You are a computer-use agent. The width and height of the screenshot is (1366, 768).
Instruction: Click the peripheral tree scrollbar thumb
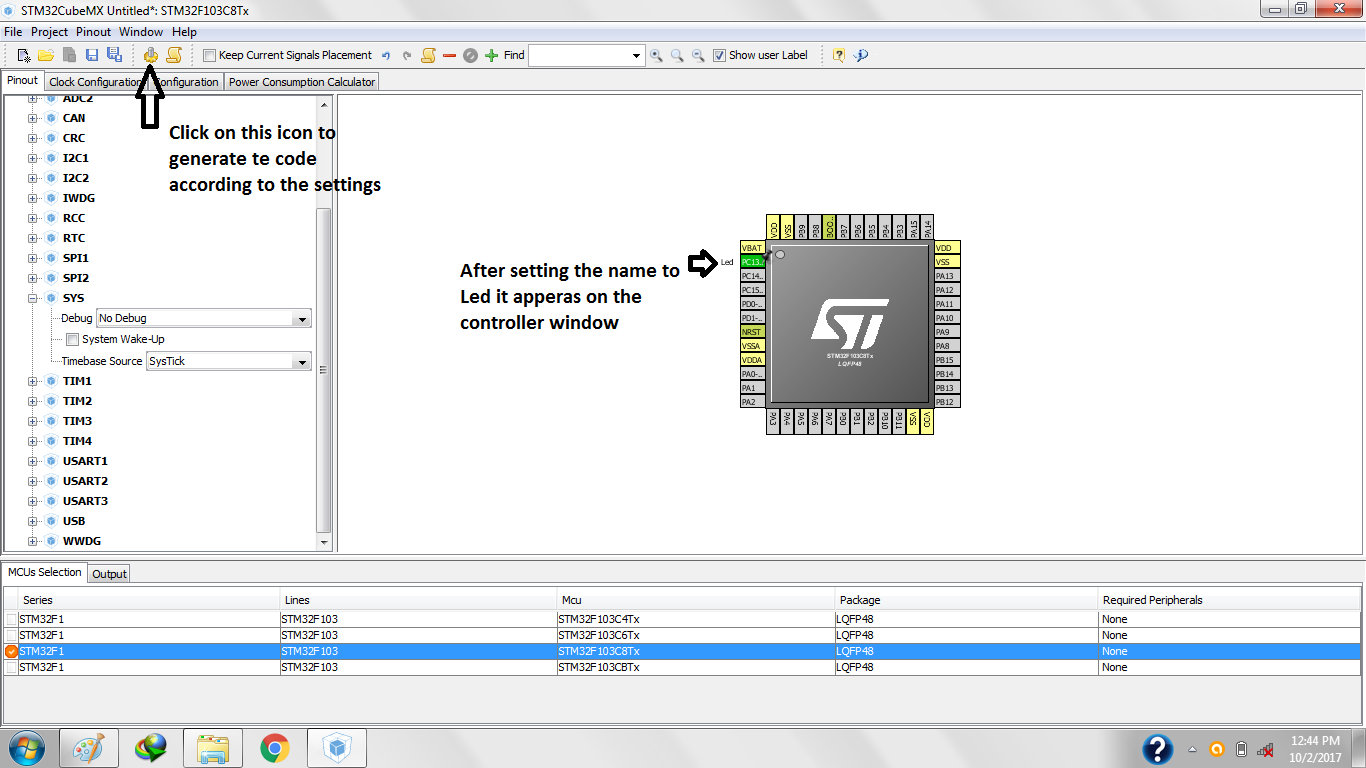coord(322,370)
